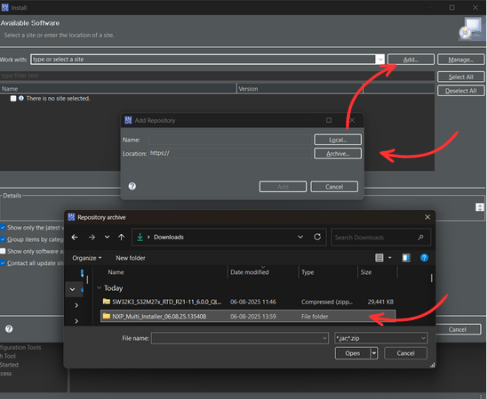Click Cancel in Repository archive dialog

[405, 353]
